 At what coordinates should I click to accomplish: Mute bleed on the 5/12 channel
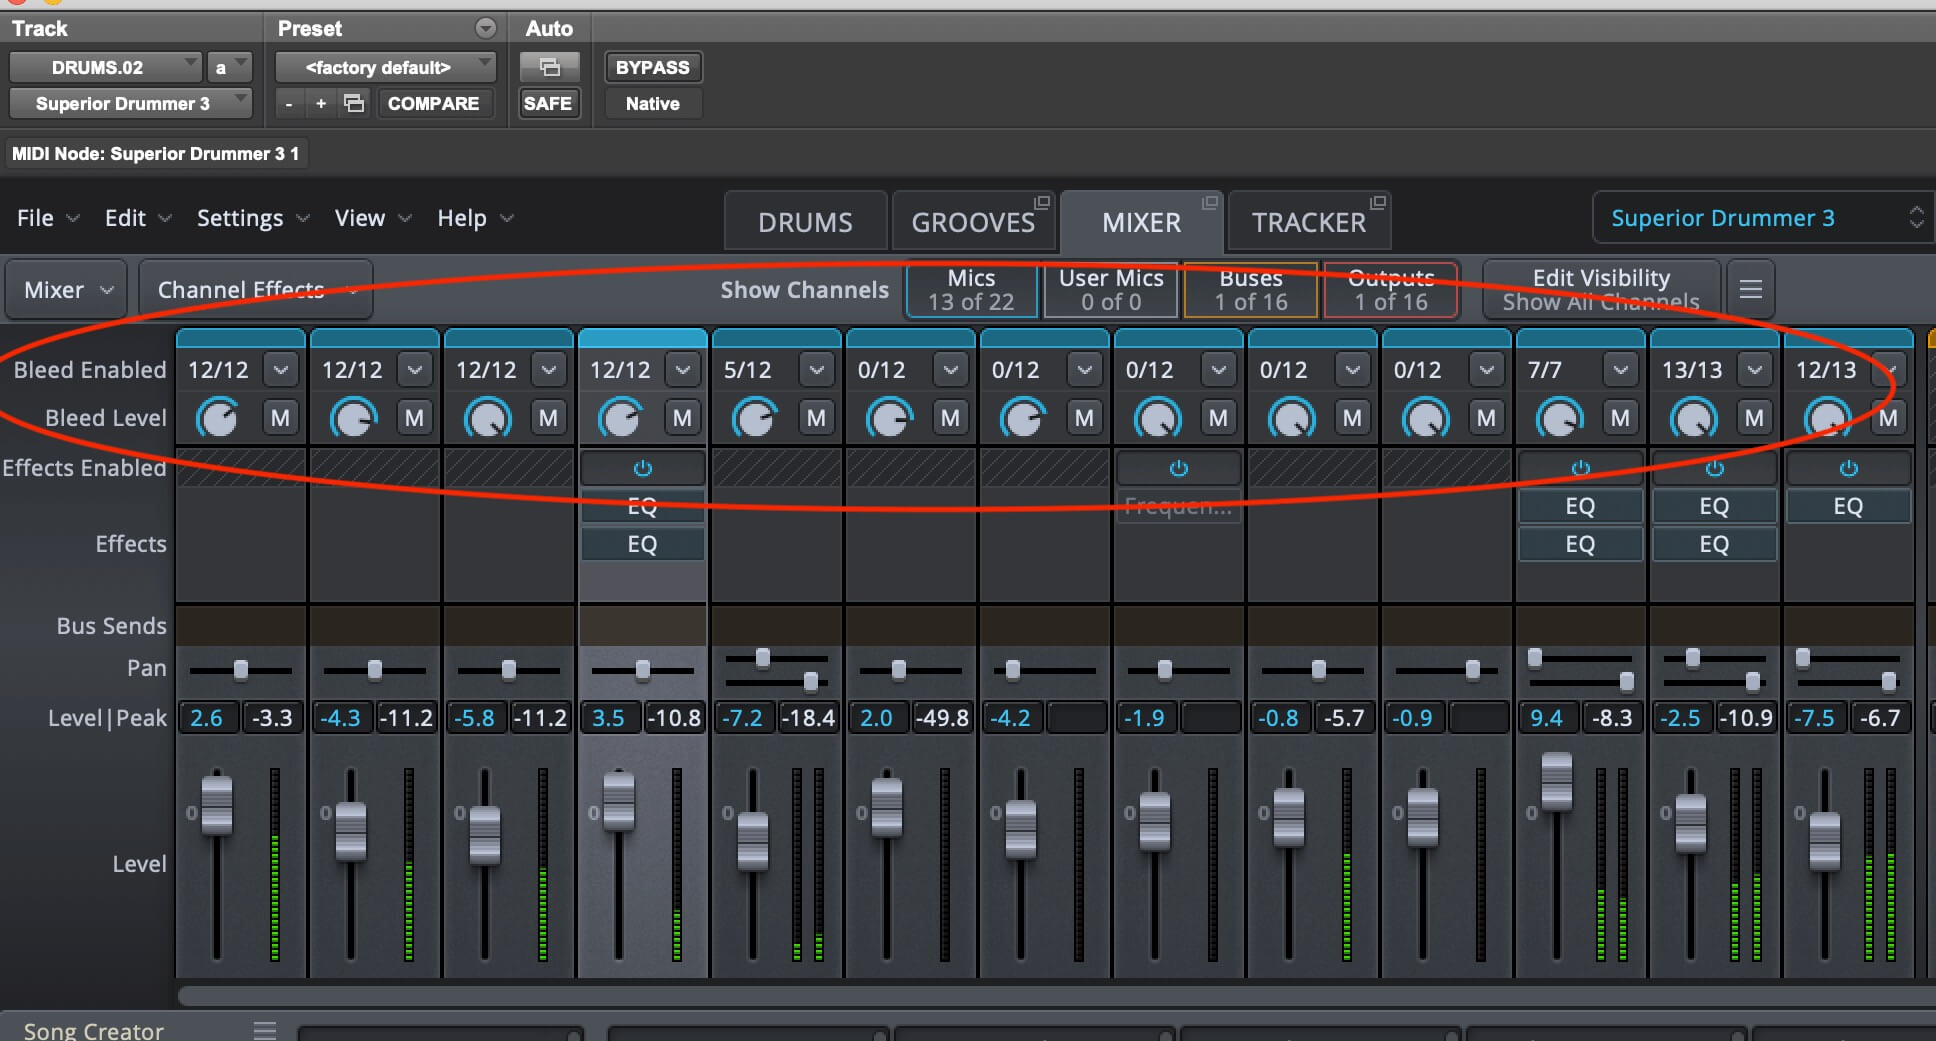tap(816, 418)
